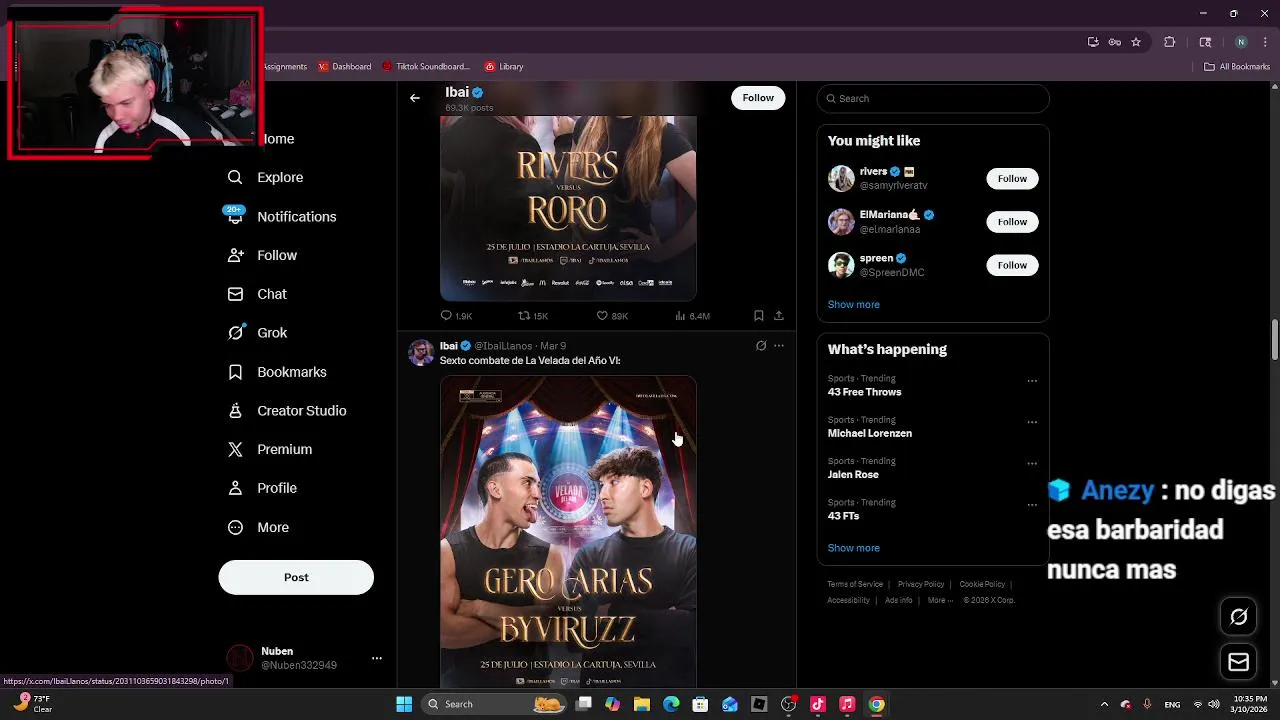Click the taskbar Search box
The height and width of the screenshot is (720, 1280).
(495, 704)
